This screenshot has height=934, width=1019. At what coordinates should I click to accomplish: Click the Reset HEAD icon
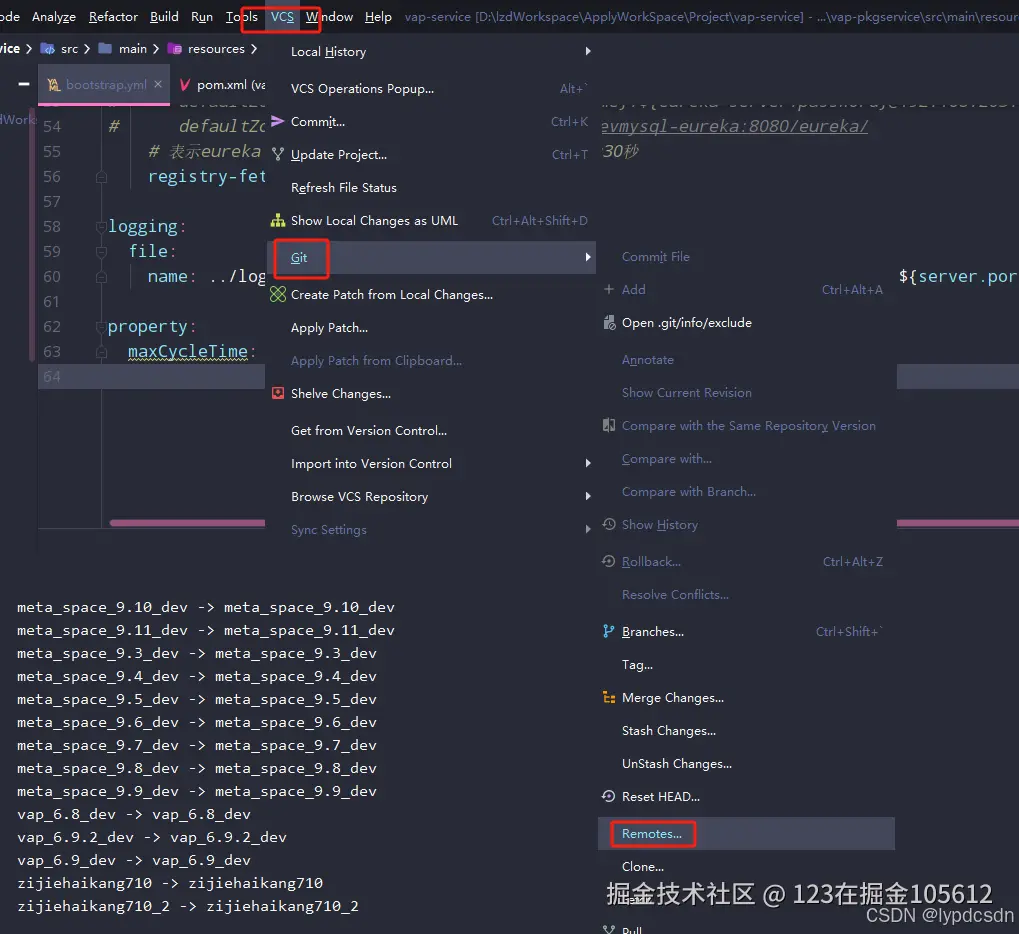pos(609,796)
